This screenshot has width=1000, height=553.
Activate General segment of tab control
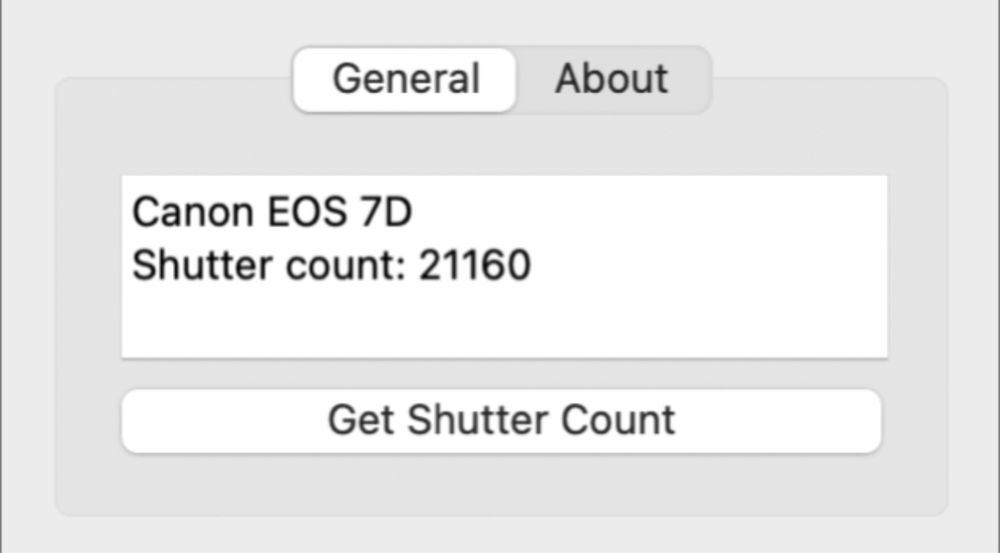(x=406, y=79)
